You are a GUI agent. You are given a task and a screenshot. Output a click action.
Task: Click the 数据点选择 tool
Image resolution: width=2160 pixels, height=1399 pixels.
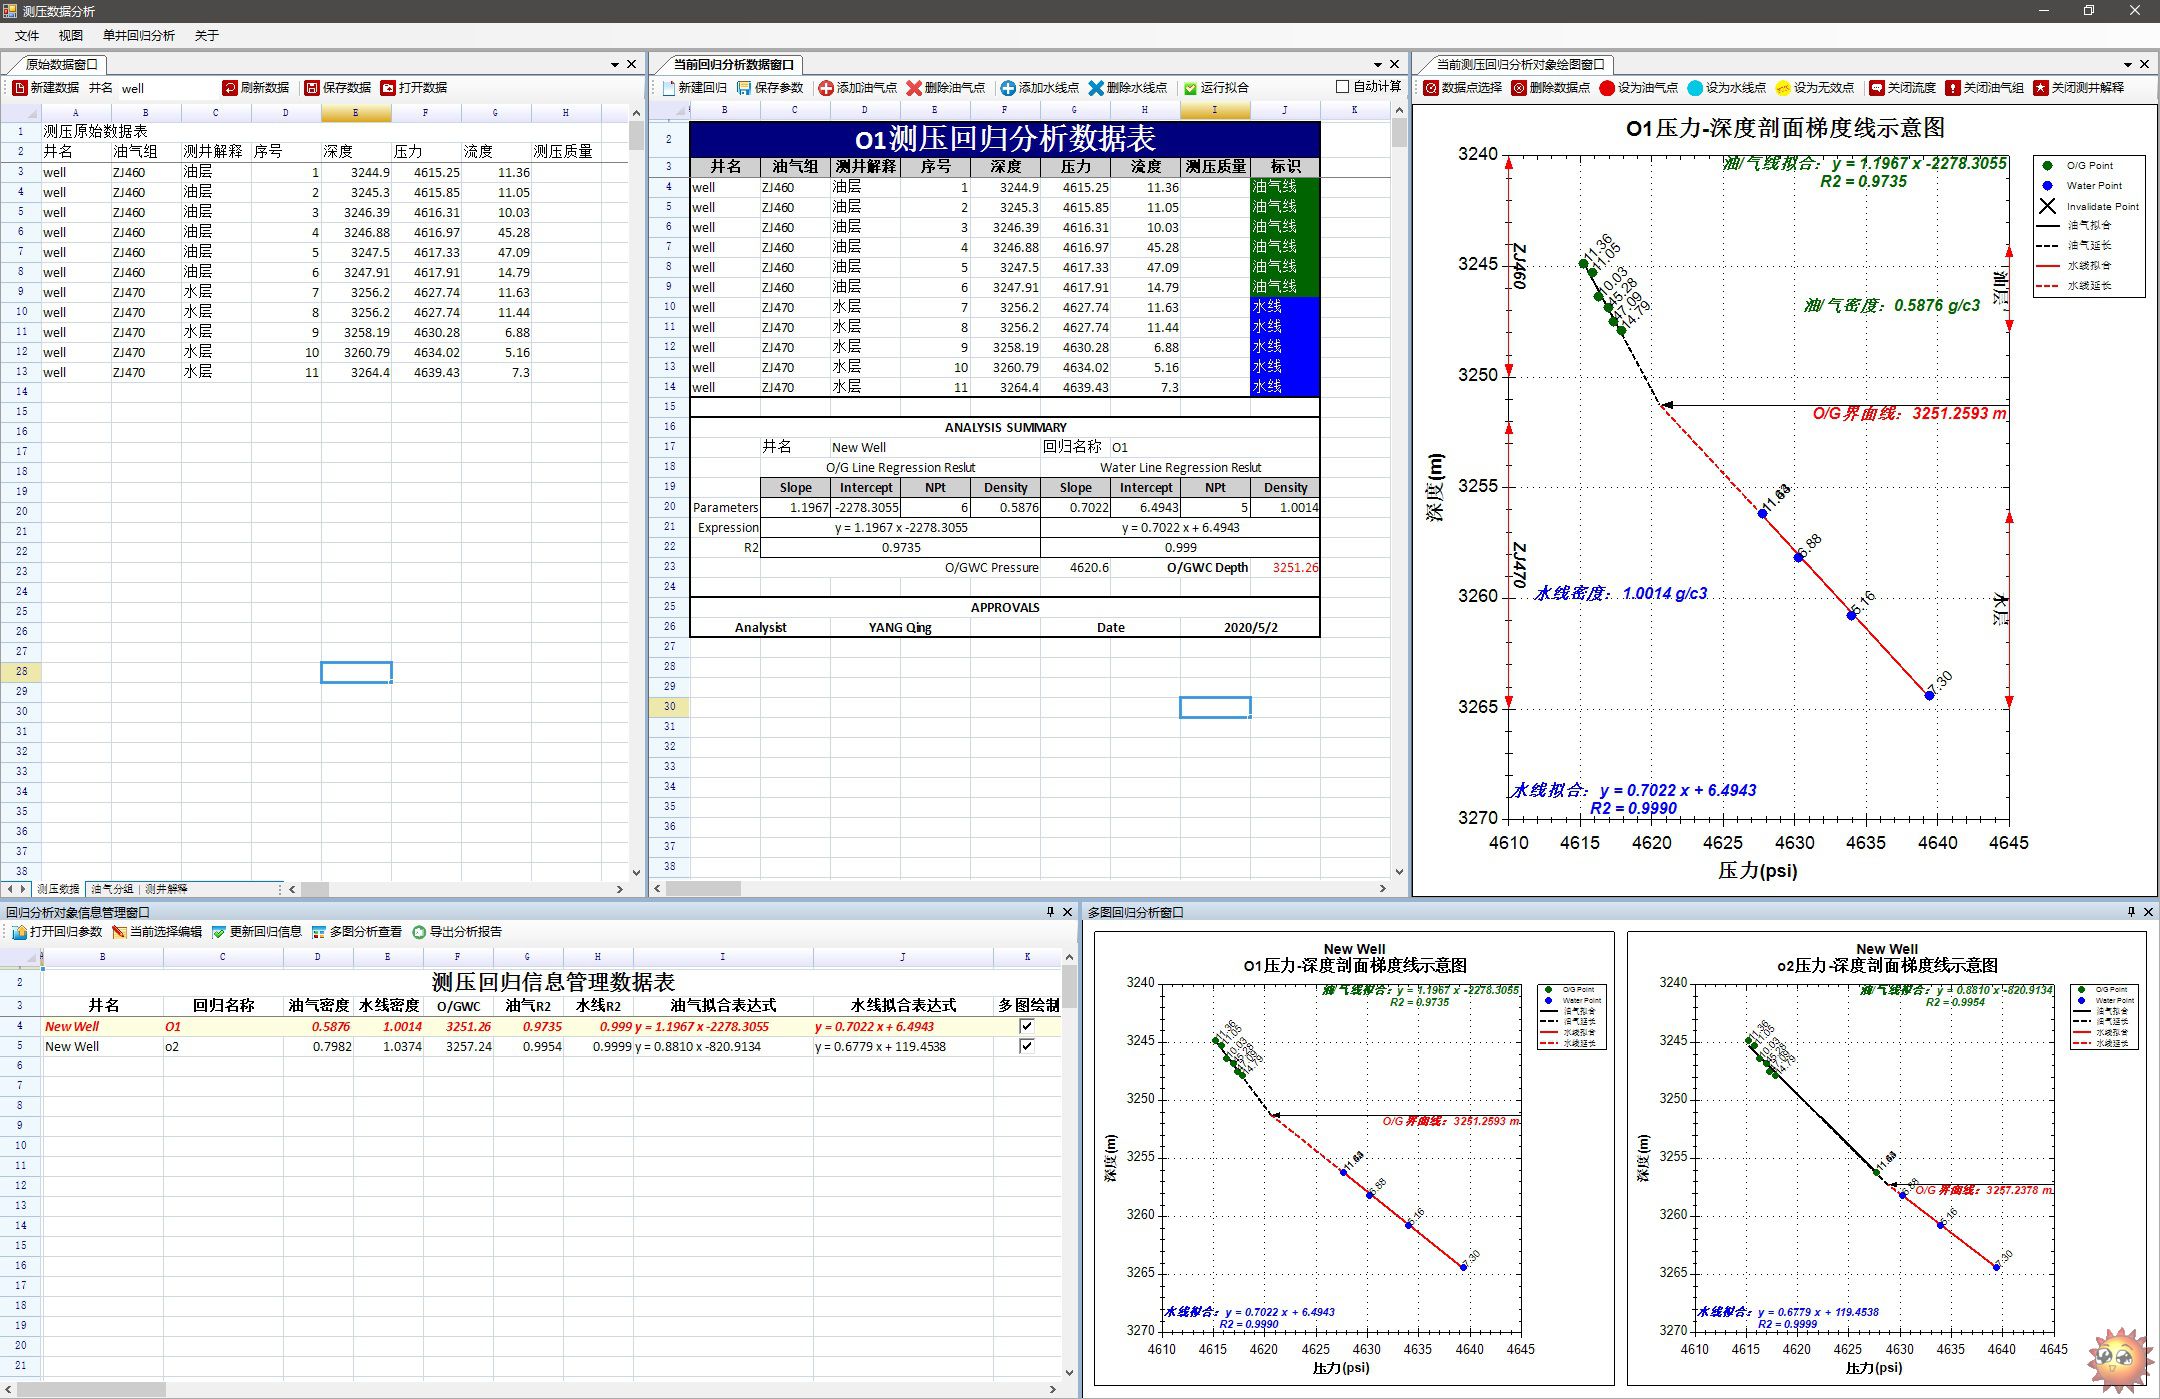tap(1463, 88)
